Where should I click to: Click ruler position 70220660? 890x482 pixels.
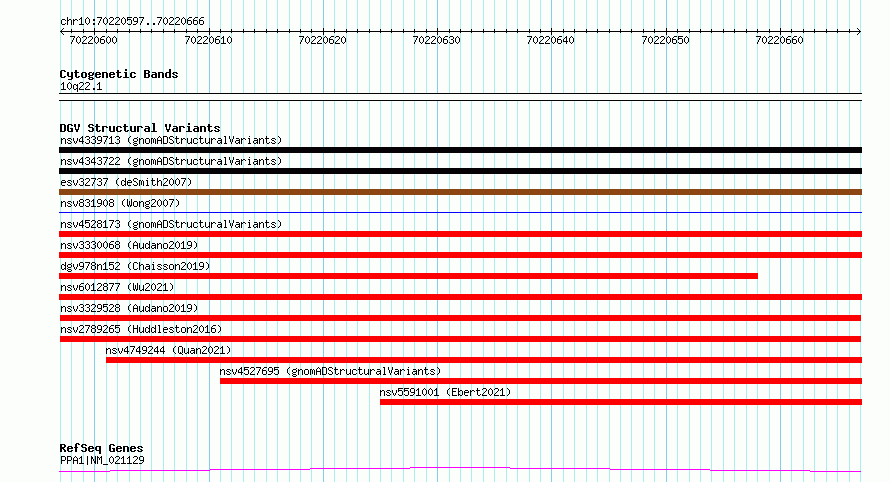point(779,40)
